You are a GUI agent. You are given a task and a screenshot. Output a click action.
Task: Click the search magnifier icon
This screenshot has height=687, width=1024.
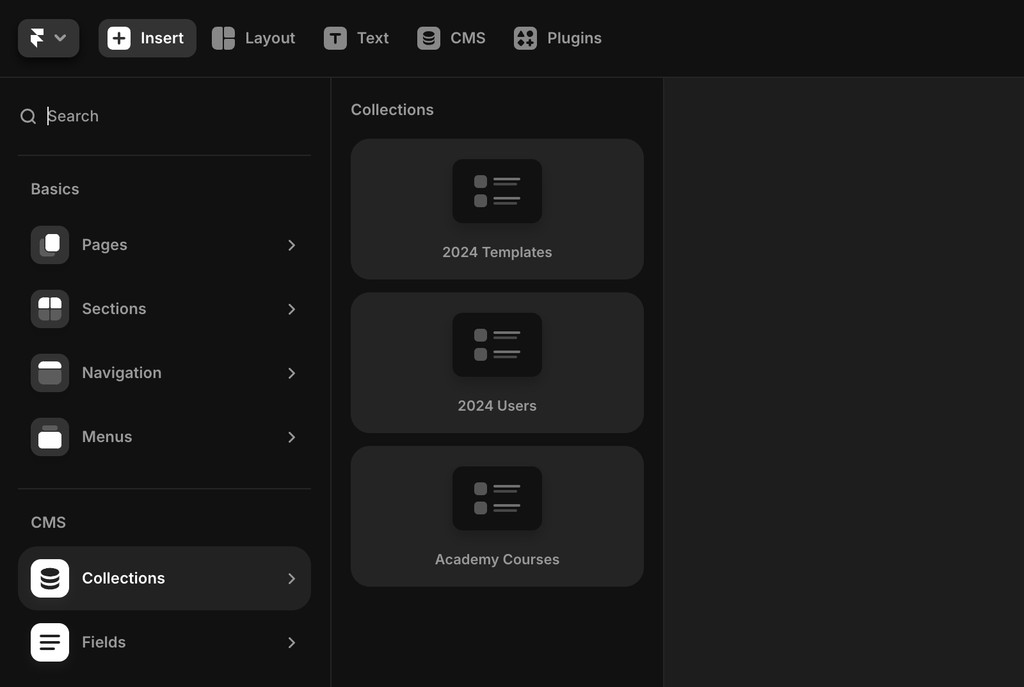tap(27, 116)
